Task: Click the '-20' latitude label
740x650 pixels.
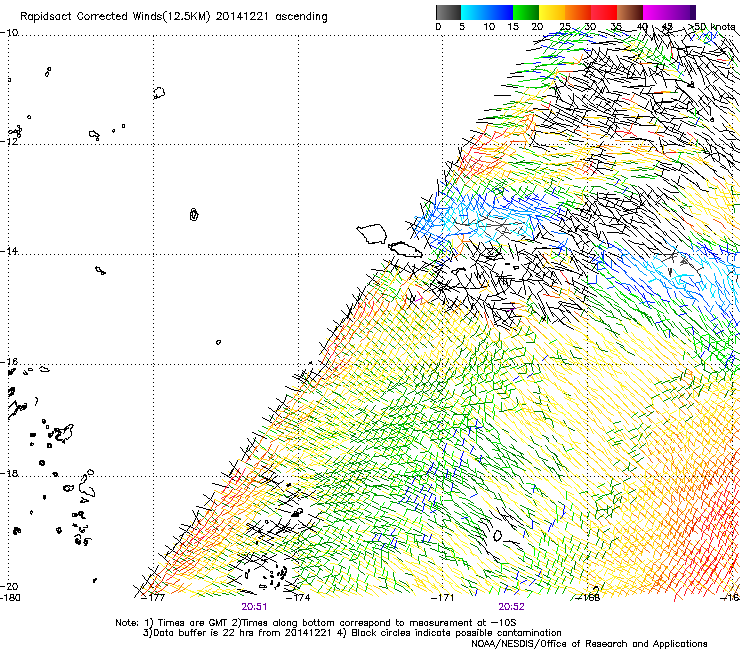Action: (9, 586)
